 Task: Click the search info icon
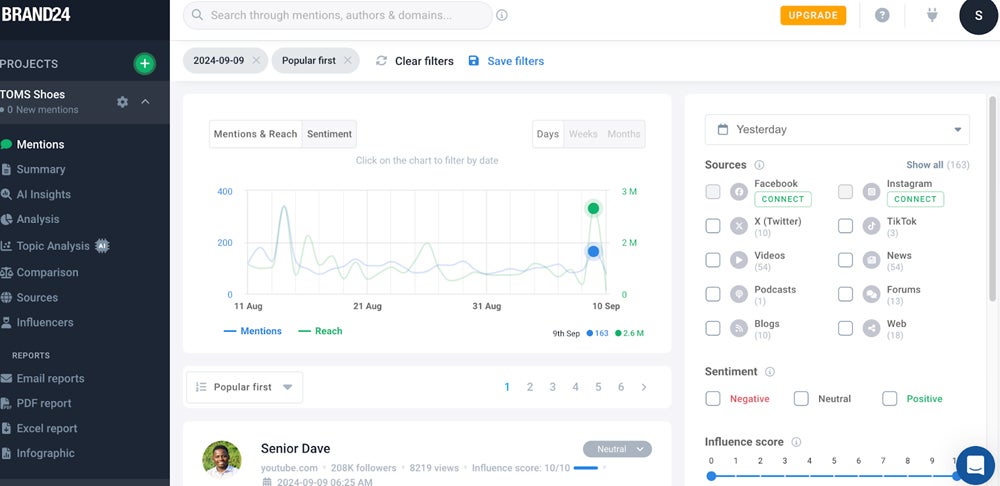pyautogui.click(x=502, y=15)
